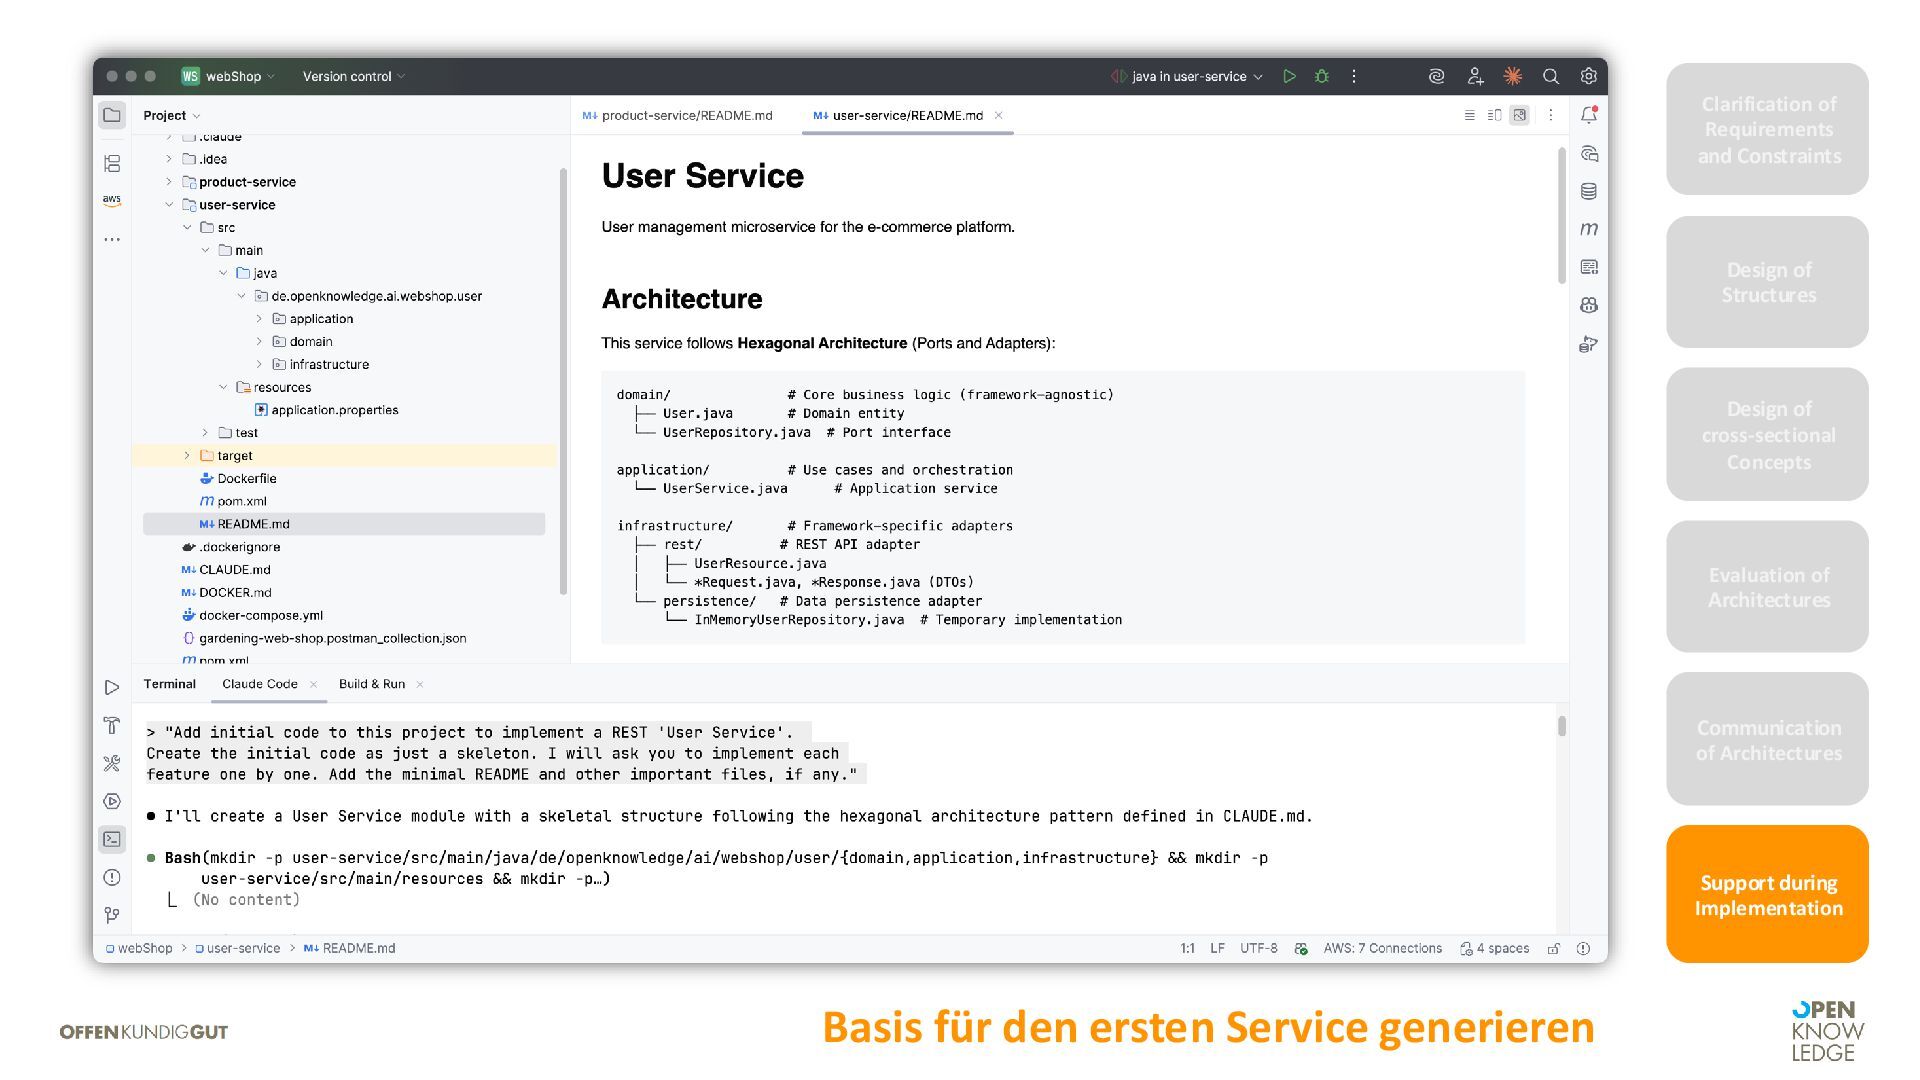1920x1080 pixels.
Task: Select the Build & Run terminal tab
Action: point(371,684)
